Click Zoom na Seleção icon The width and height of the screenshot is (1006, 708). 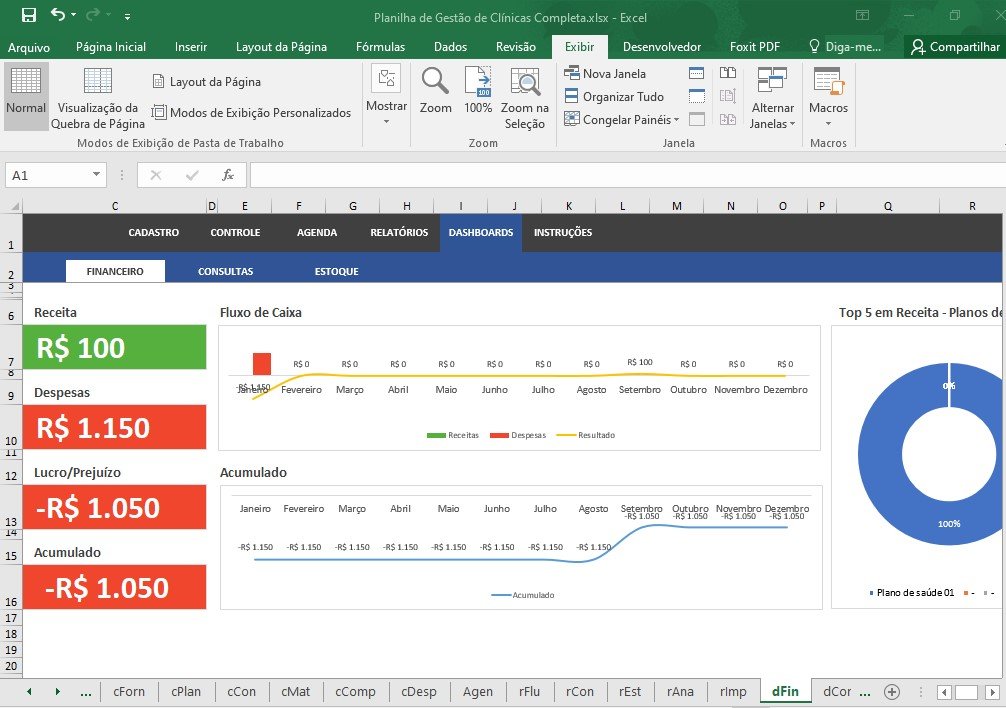pos(524,98)
